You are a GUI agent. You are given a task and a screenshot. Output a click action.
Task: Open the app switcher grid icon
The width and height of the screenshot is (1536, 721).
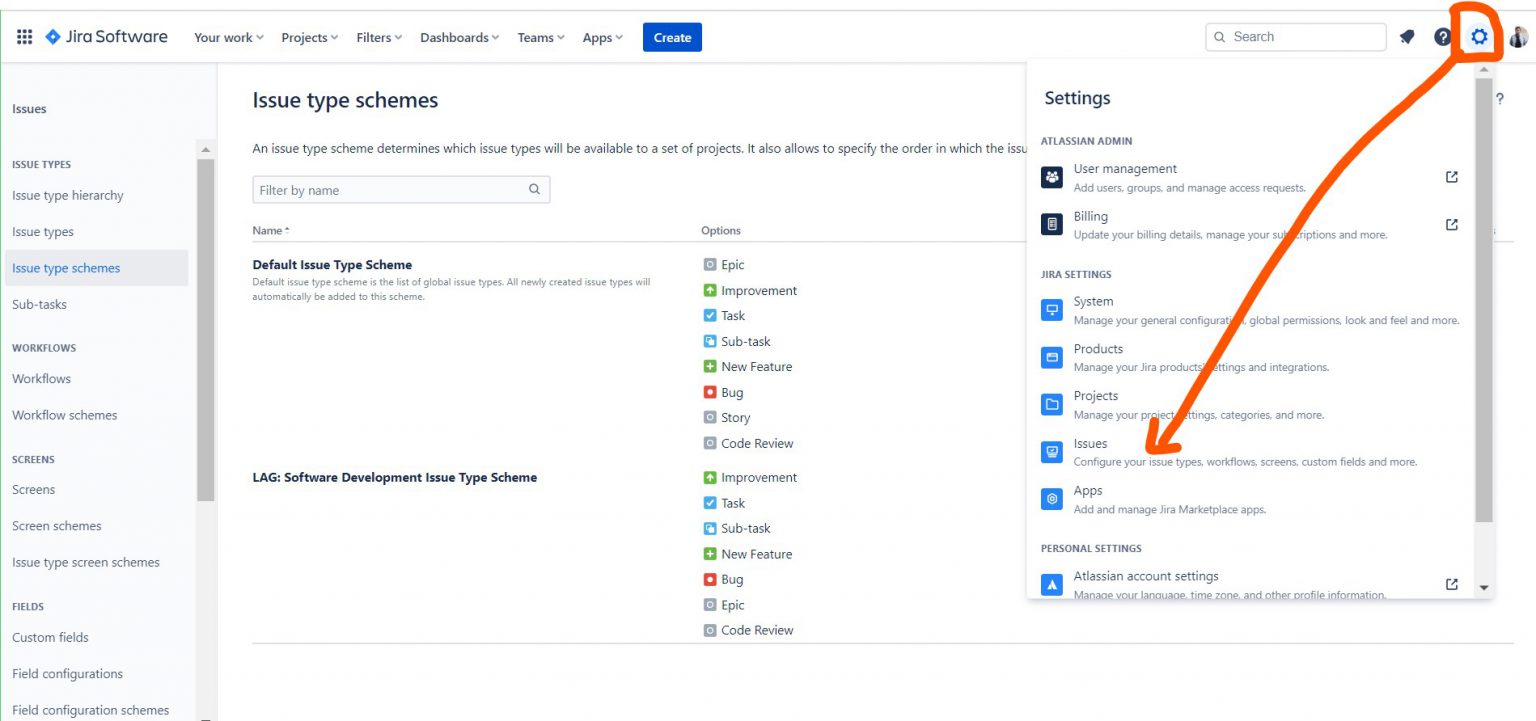pos(24,37)
